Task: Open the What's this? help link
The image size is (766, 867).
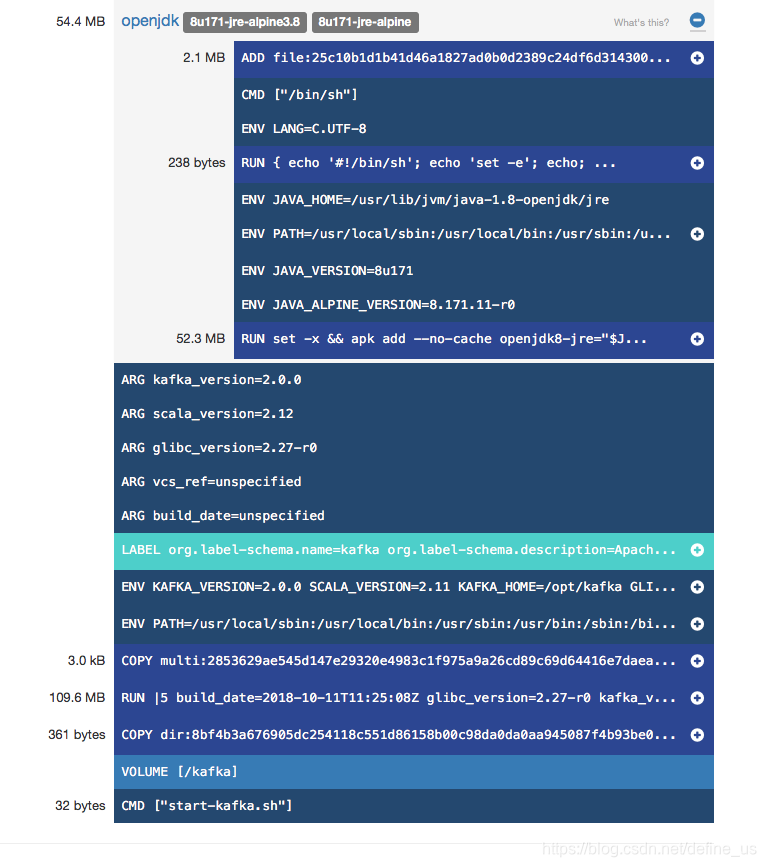Action: click(641, 23)
